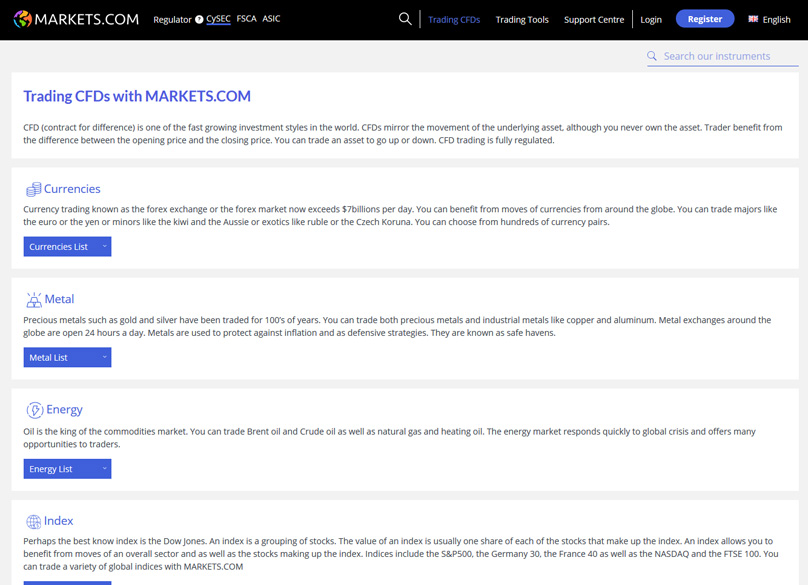Open the Support Centre menu item
The width and height of the screenshot is (808, 585).
(x=594, y=20)
